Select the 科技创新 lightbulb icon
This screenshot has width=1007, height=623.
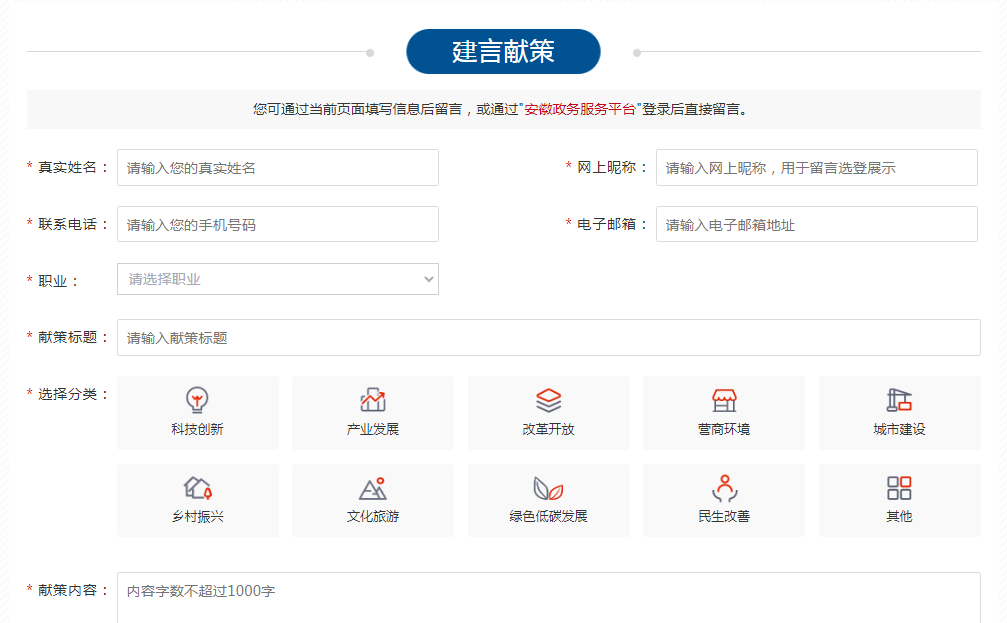[197, 400]
